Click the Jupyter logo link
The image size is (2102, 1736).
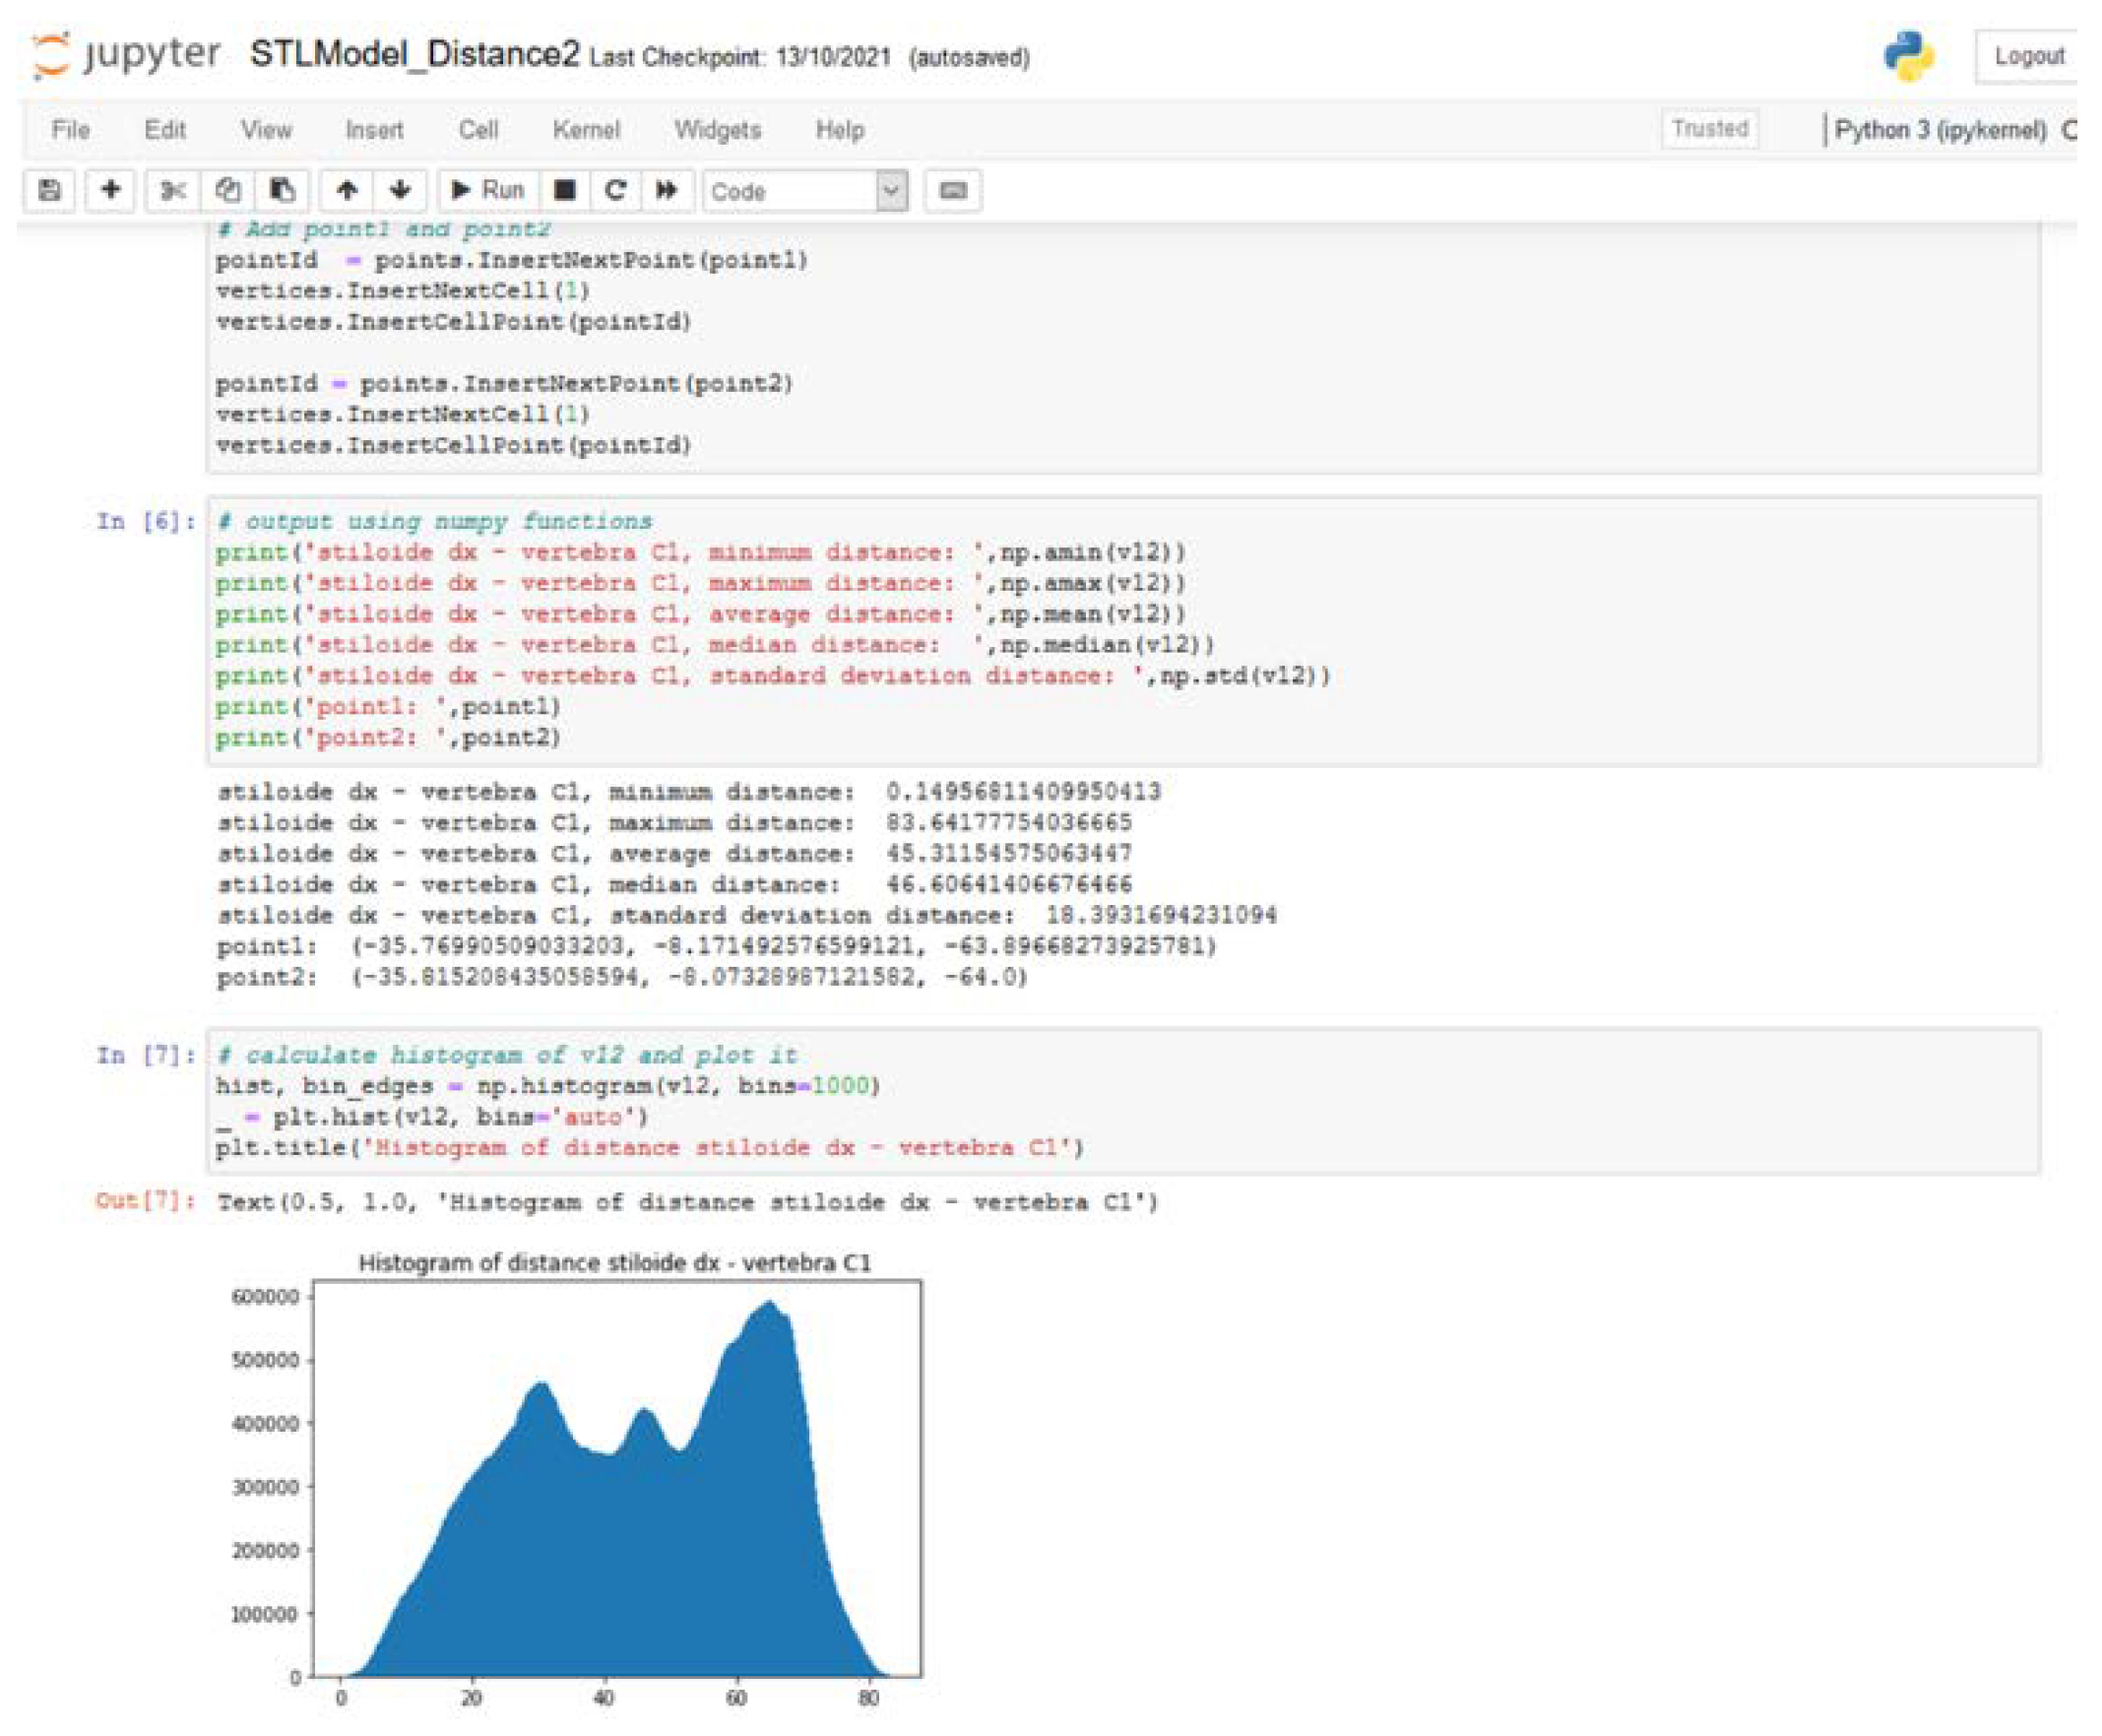126,54
